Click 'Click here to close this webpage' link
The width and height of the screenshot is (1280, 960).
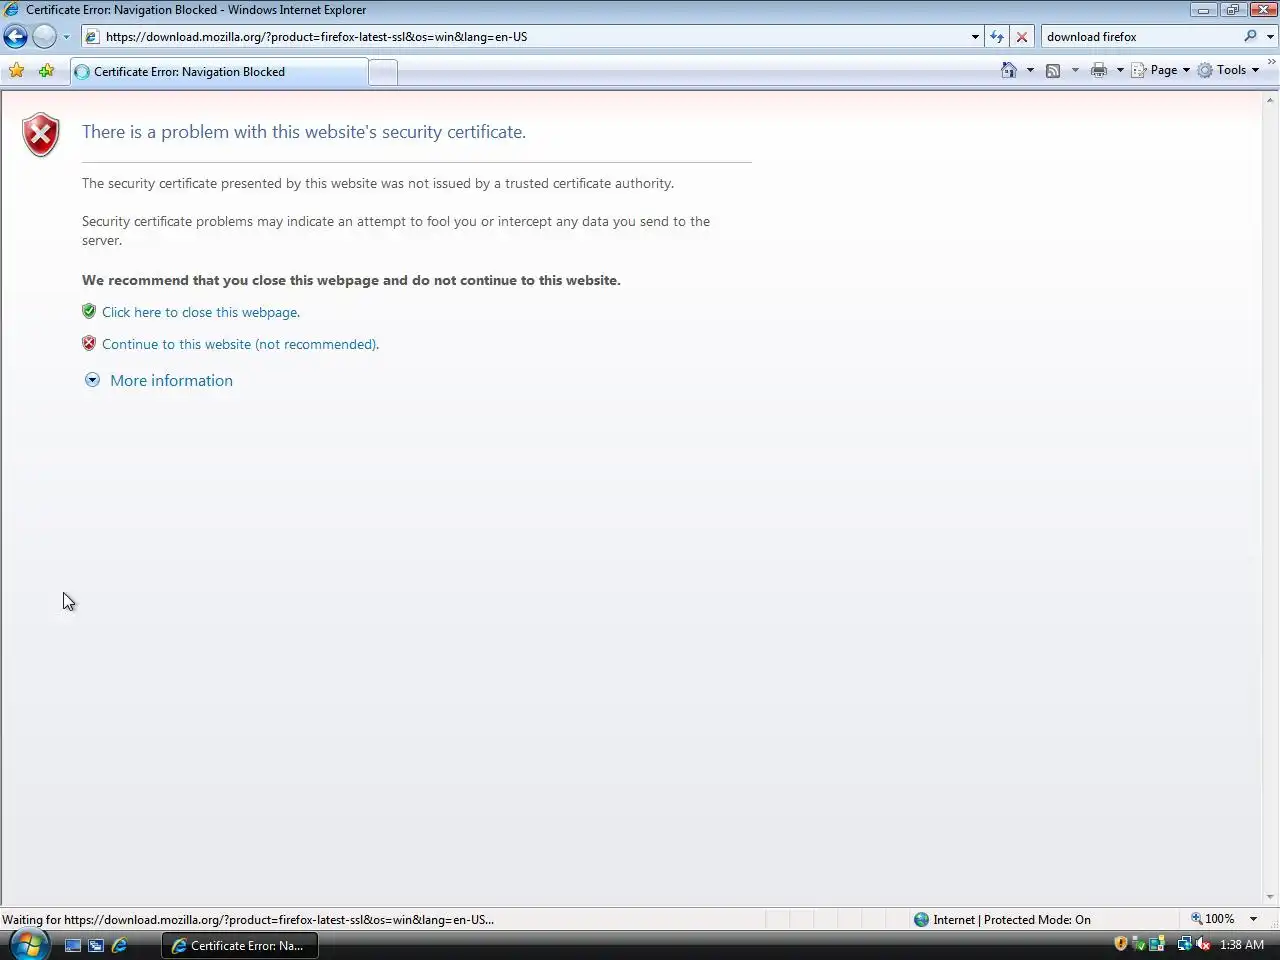click(x=201, y=312)
